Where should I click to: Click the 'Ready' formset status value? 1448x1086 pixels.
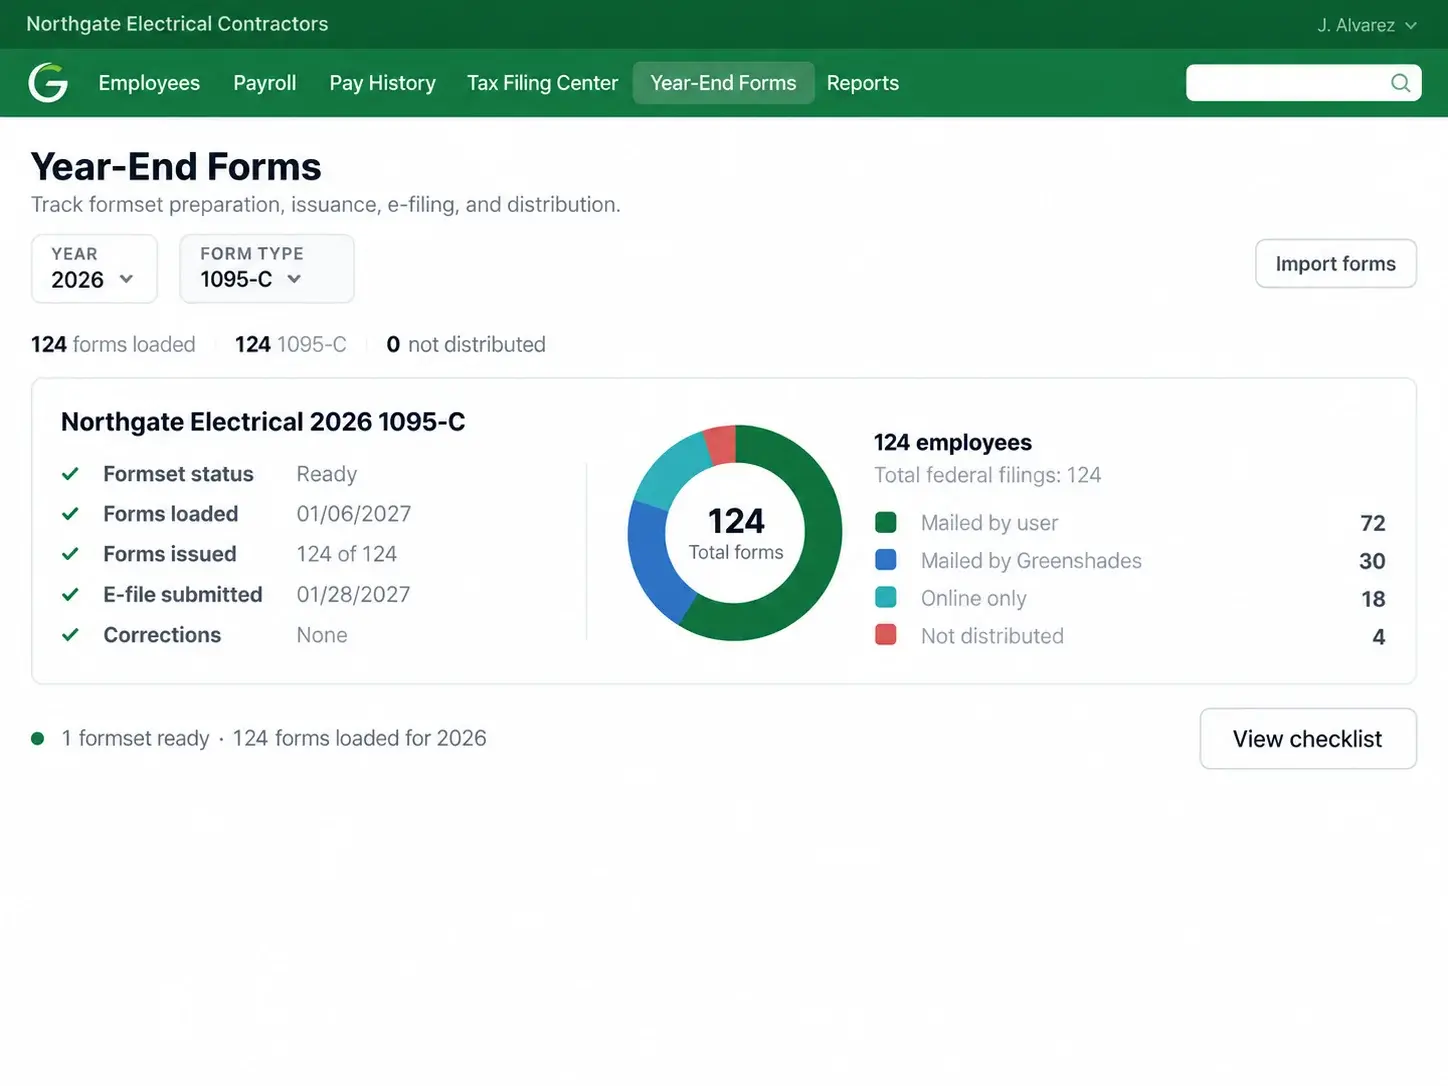pyautogui.click(x=327, y=474)
